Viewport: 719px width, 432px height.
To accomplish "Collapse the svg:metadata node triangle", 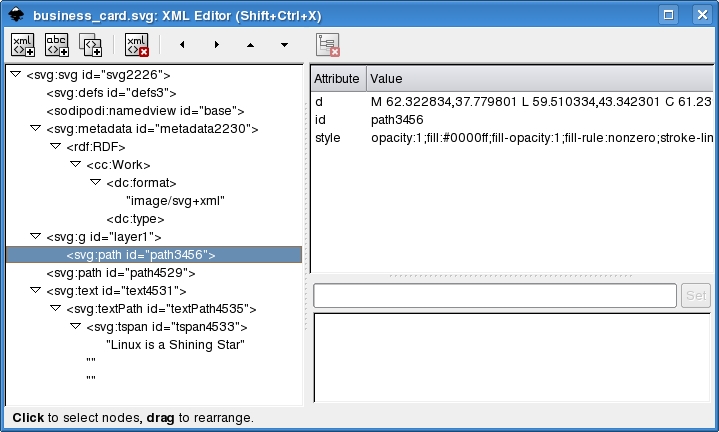I will tap(35, 128).
